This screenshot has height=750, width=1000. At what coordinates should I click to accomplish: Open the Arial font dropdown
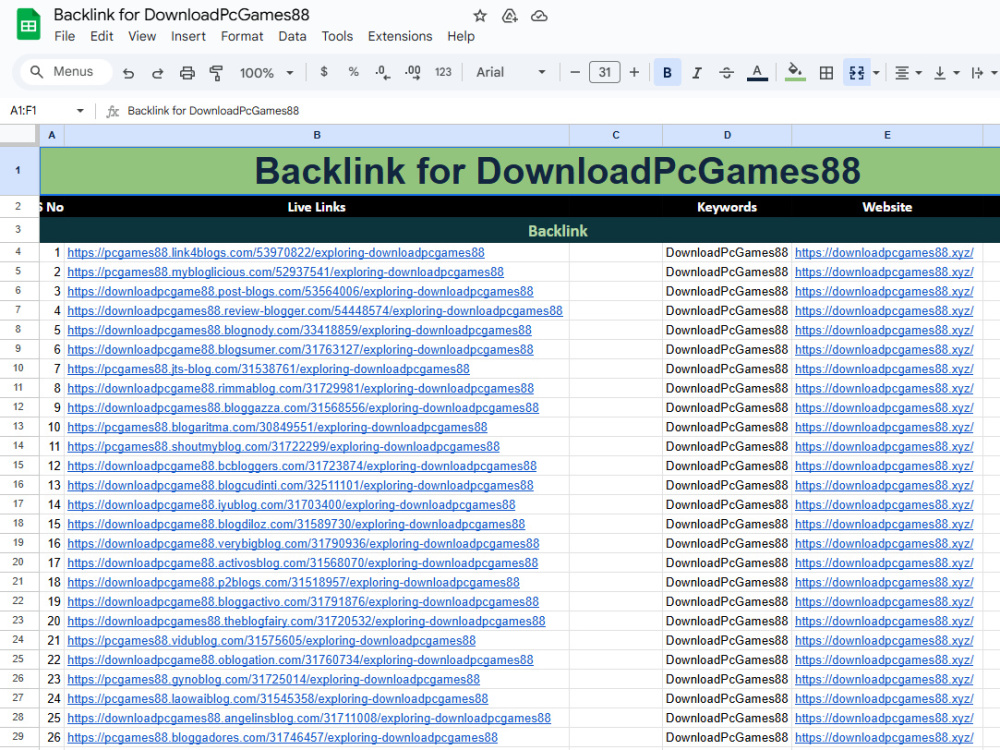pos(510,72)
